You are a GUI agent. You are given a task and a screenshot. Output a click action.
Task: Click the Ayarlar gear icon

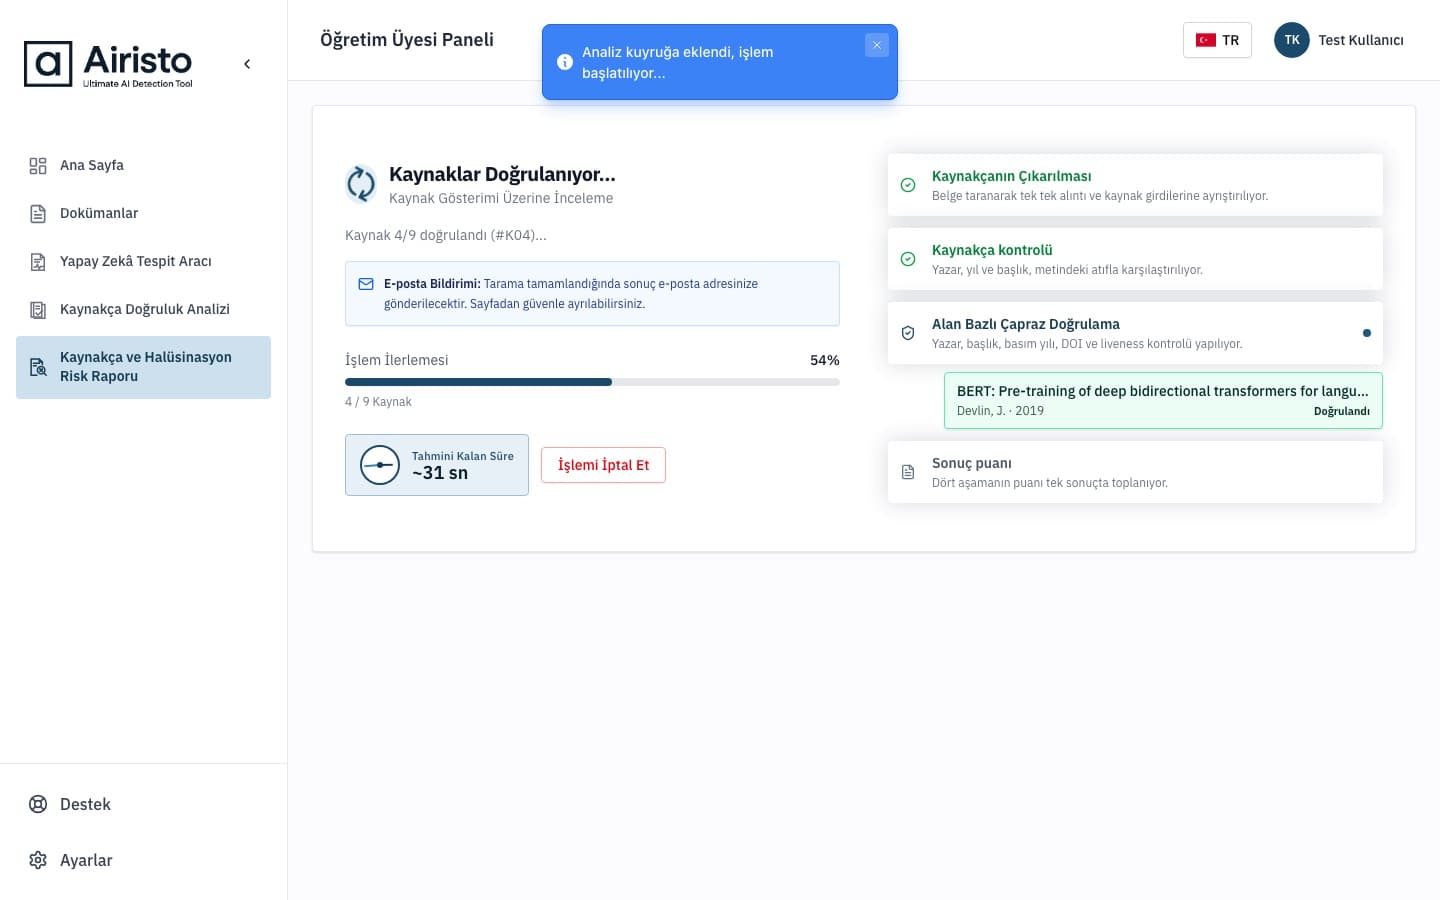click(x=38, y=860)
